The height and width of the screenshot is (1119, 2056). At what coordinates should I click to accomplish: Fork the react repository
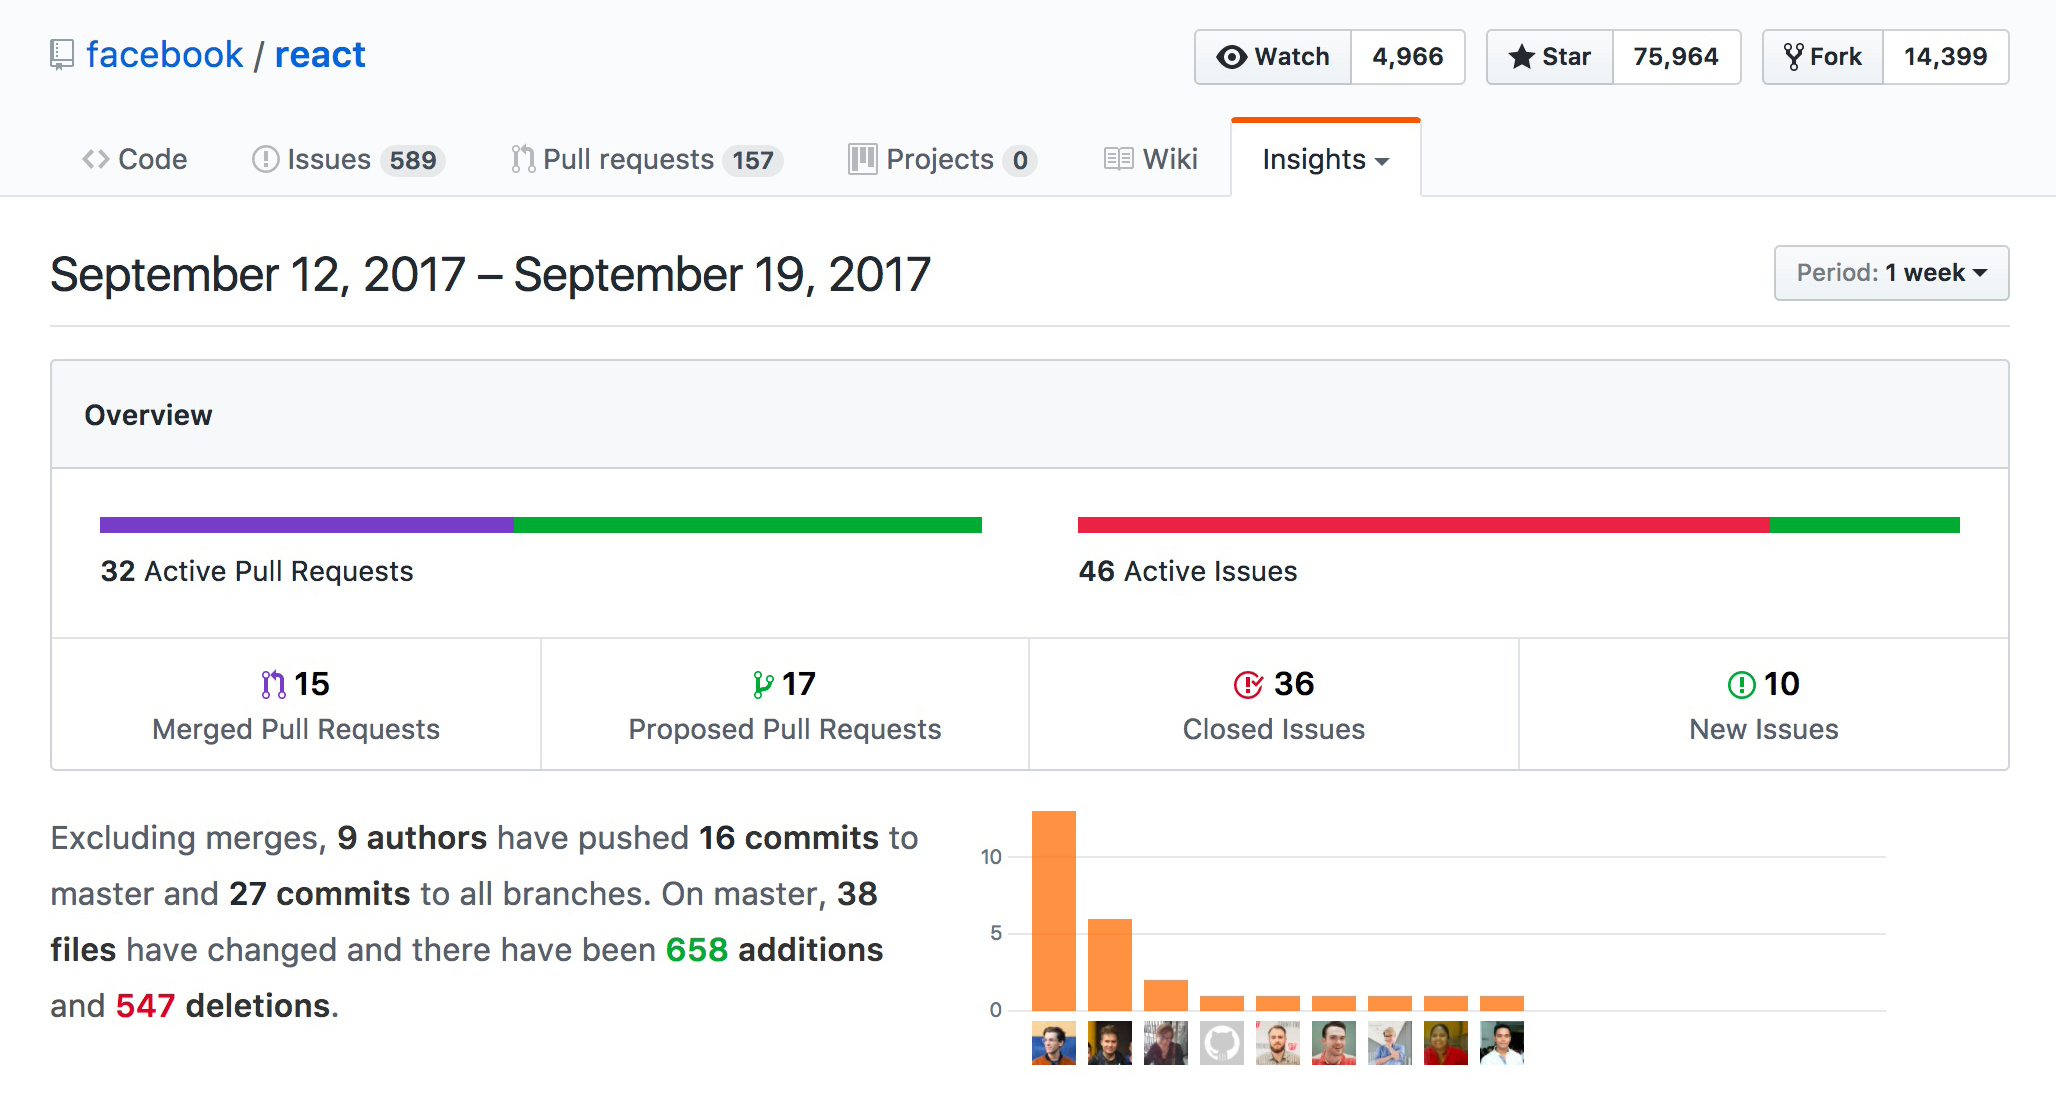1823,57
